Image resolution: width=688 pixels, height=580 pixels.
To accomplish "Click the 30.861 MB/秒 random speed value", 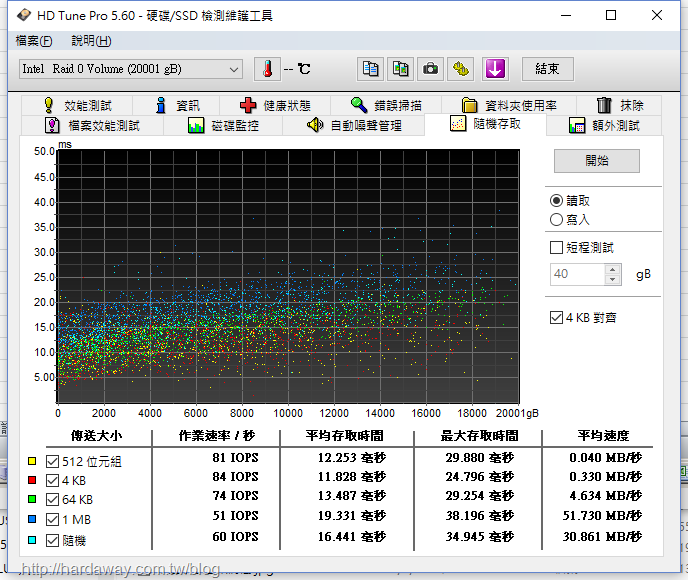I will 602,537.
